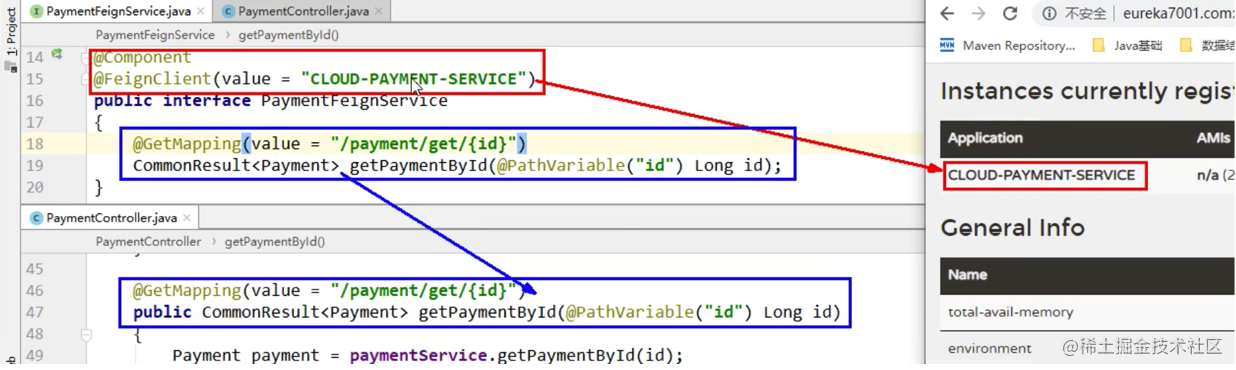The width and height of the screenshot is (1236, 370).
Task: Select the total-avail-memory row
Action: click(1087, 312)
